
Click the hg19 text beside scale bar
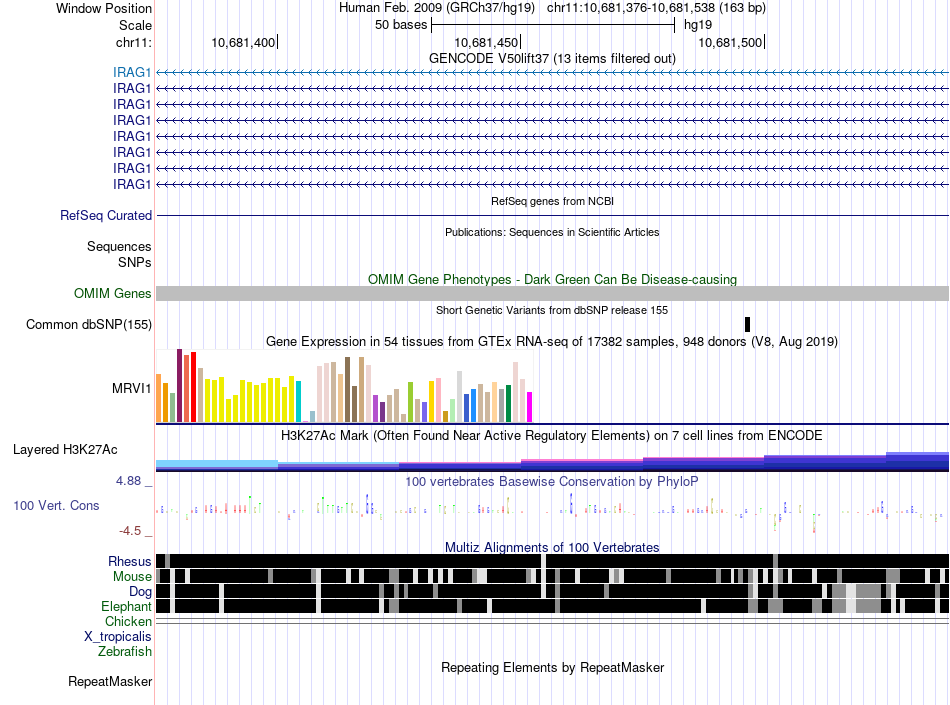point(698,25)
